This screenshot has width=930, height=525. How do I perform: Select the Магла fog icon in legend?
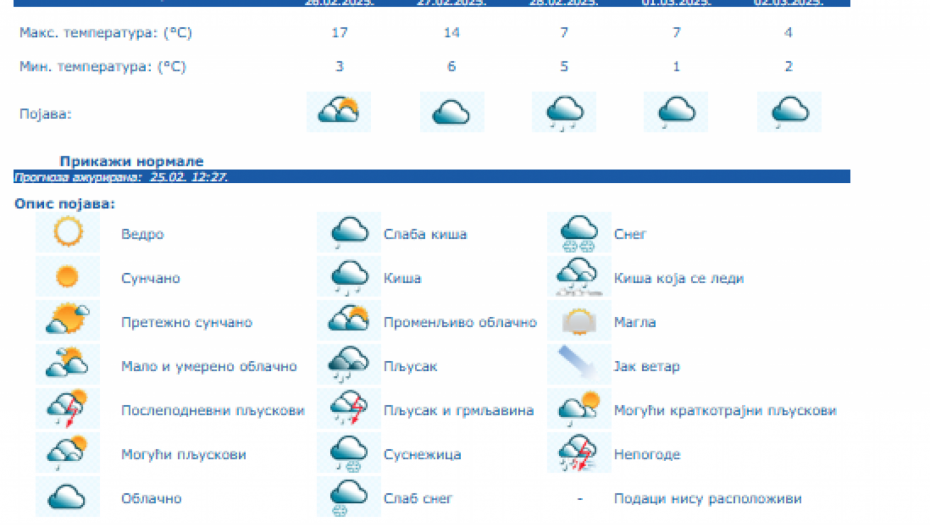click(579, 322)
